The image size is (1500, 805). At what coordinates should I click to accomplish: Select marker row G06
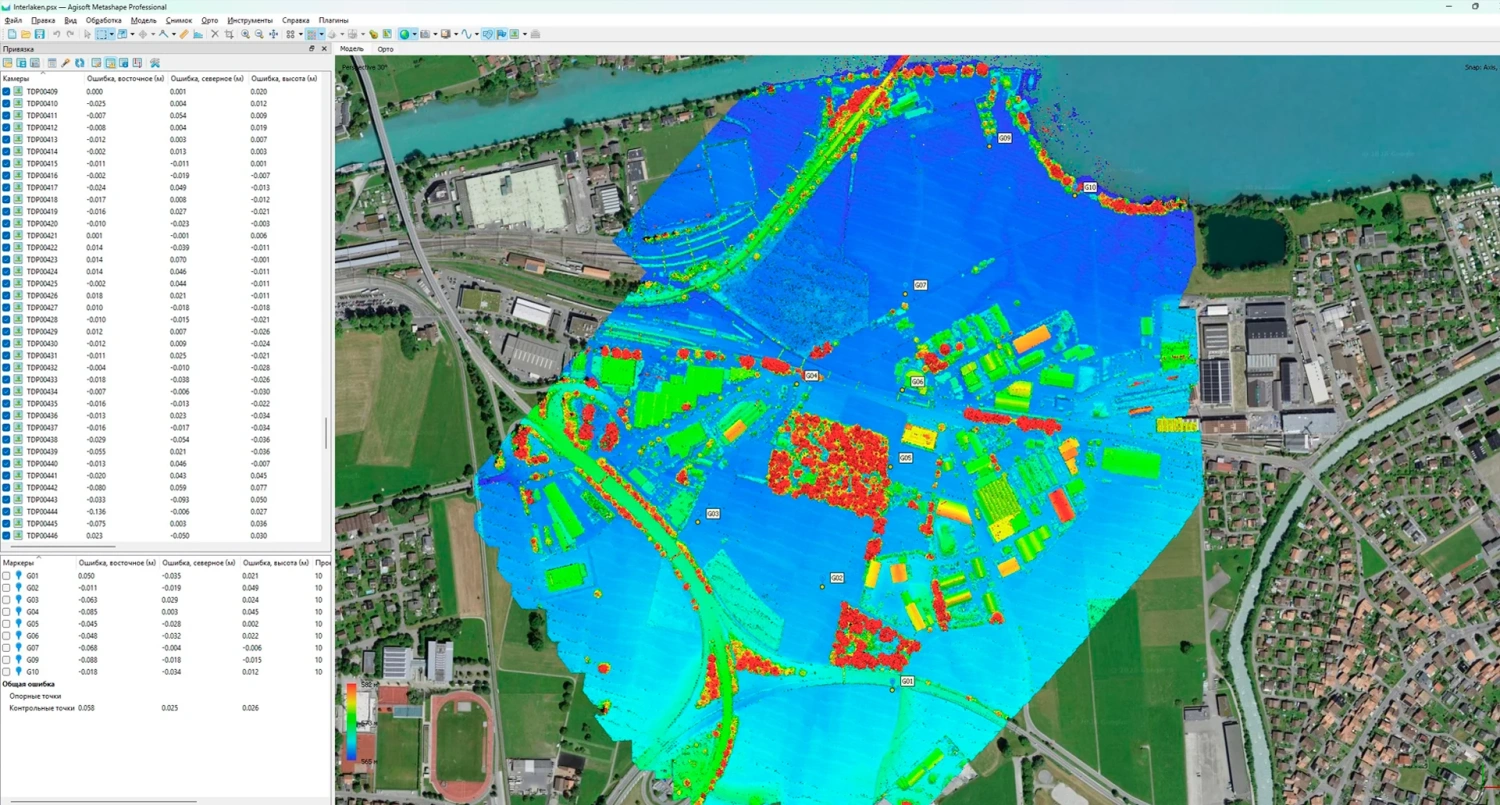click(x=165, y=636)
